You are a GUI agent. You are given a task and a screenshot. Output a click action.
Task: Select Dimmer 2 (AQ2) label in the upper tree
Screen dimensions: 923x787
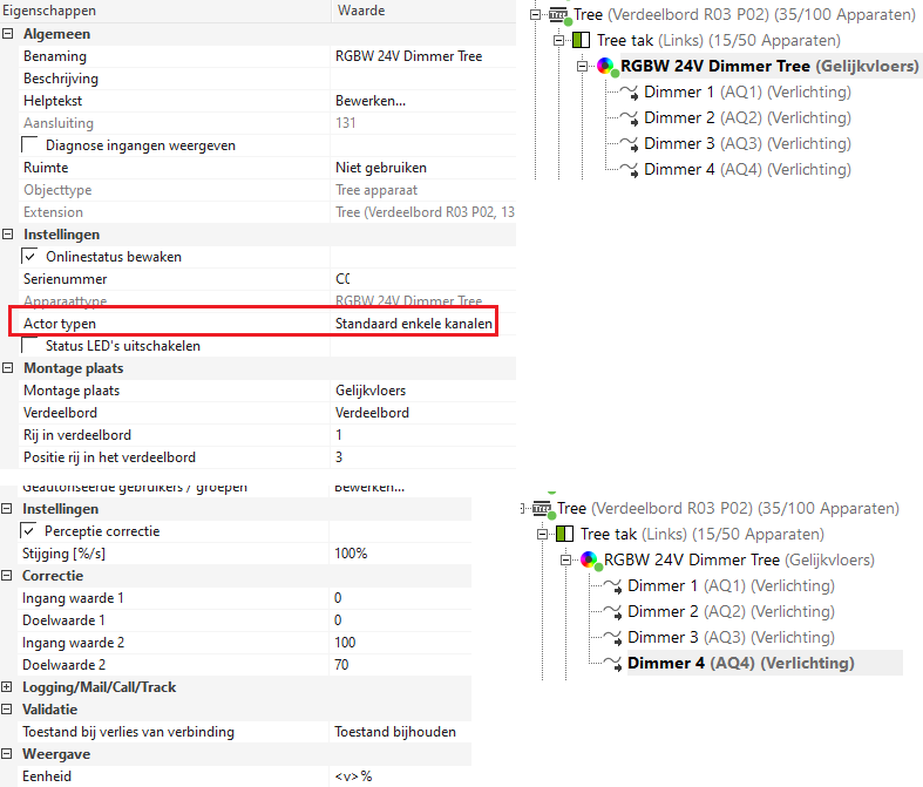748,118
